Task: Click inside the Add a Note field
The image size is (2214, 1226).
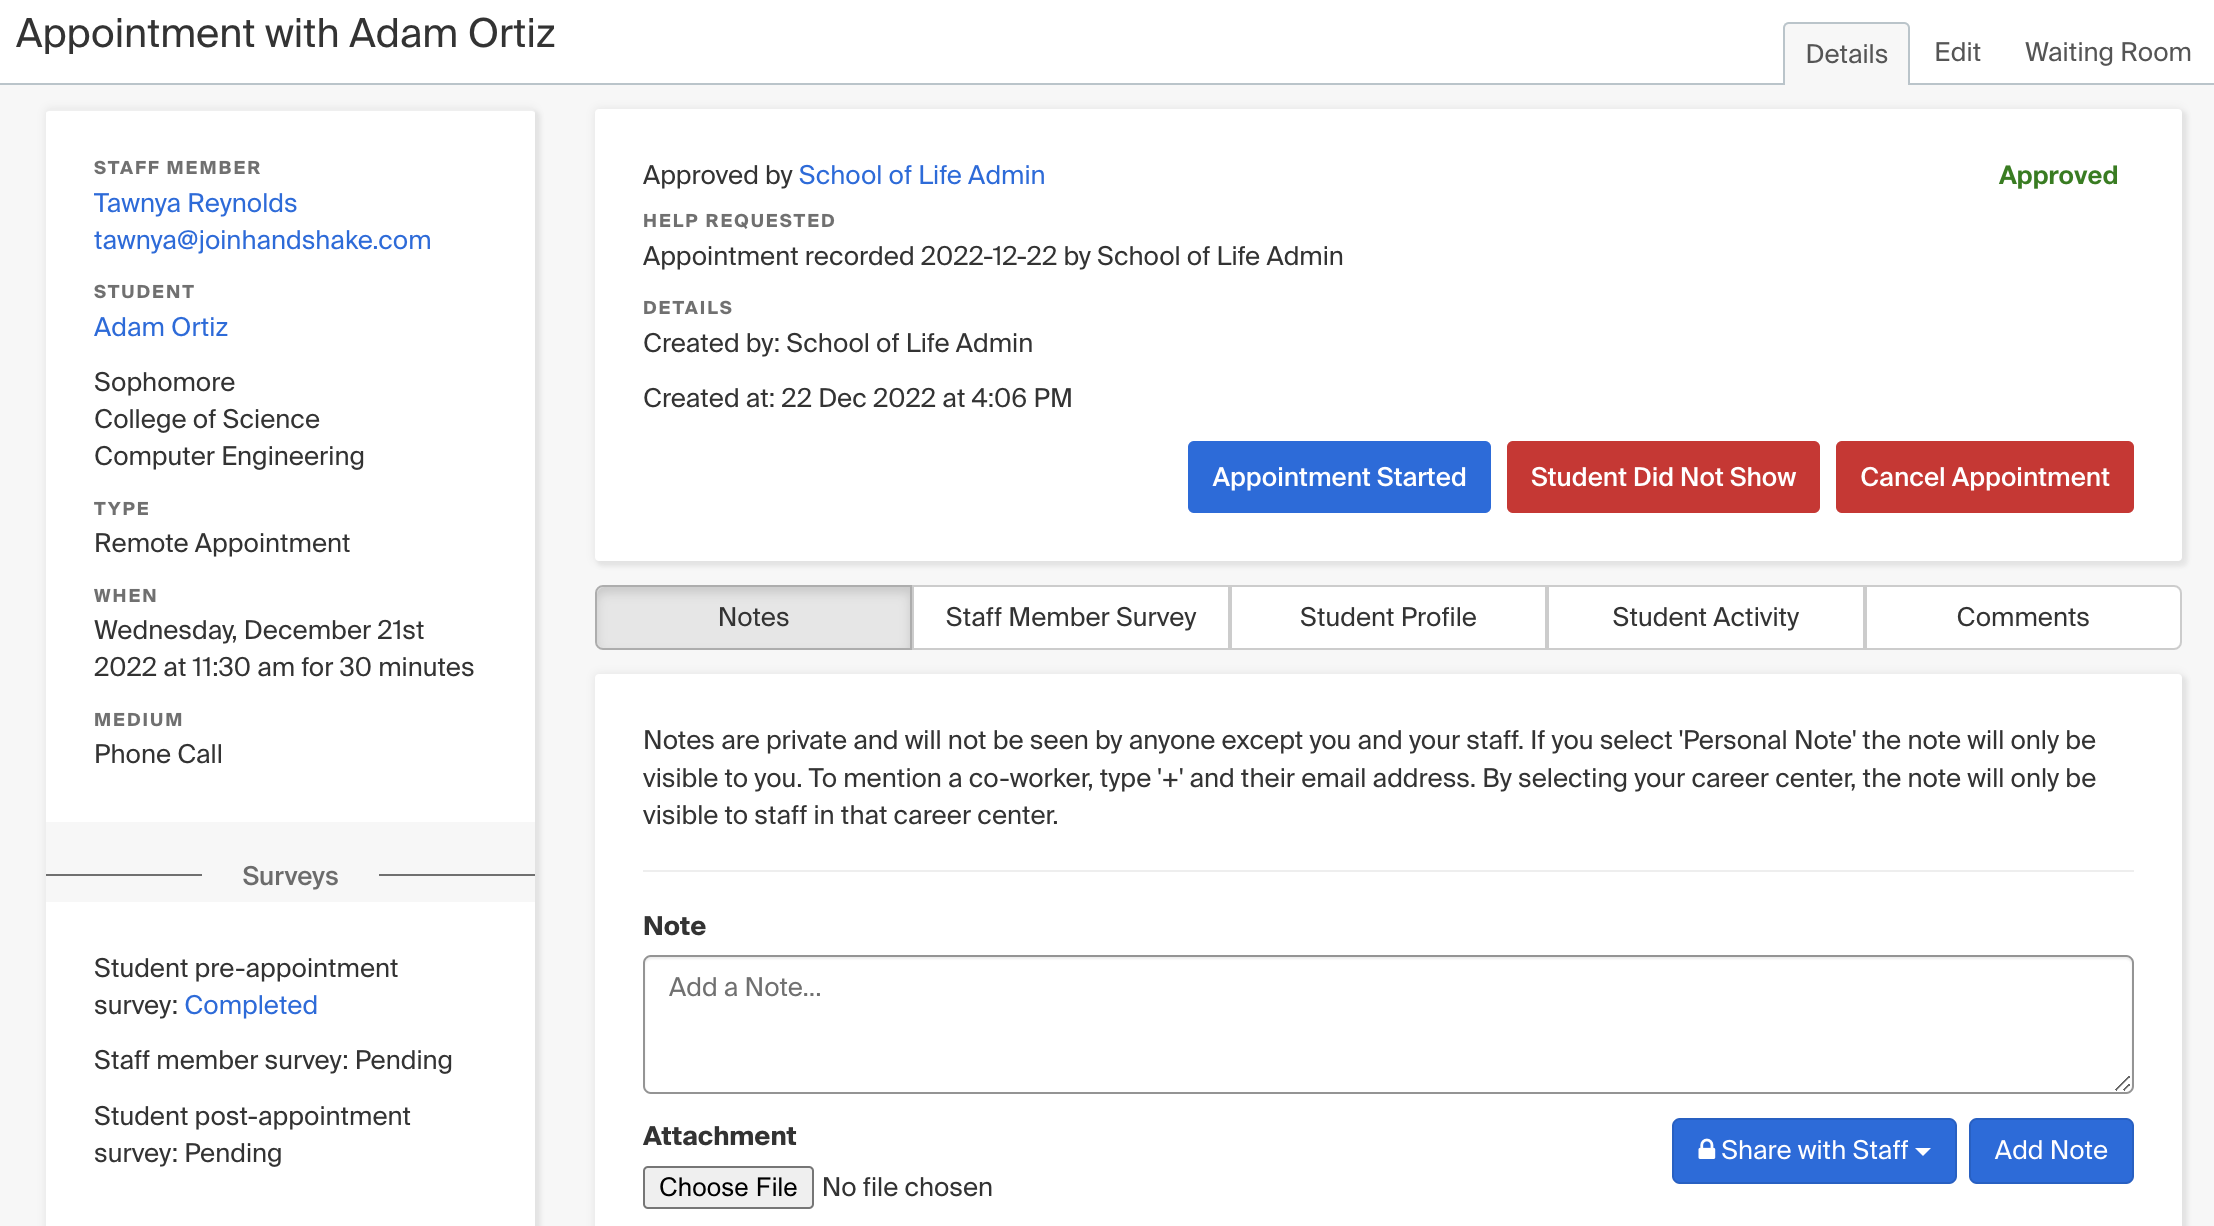Action: point(1386,1022)
